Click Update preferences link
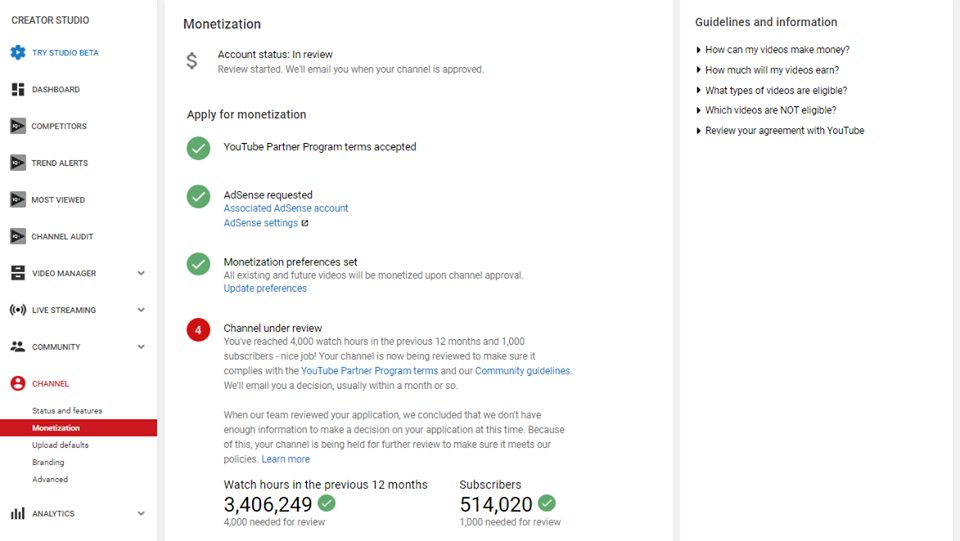960x541 pixels. [x=264, y=288]
